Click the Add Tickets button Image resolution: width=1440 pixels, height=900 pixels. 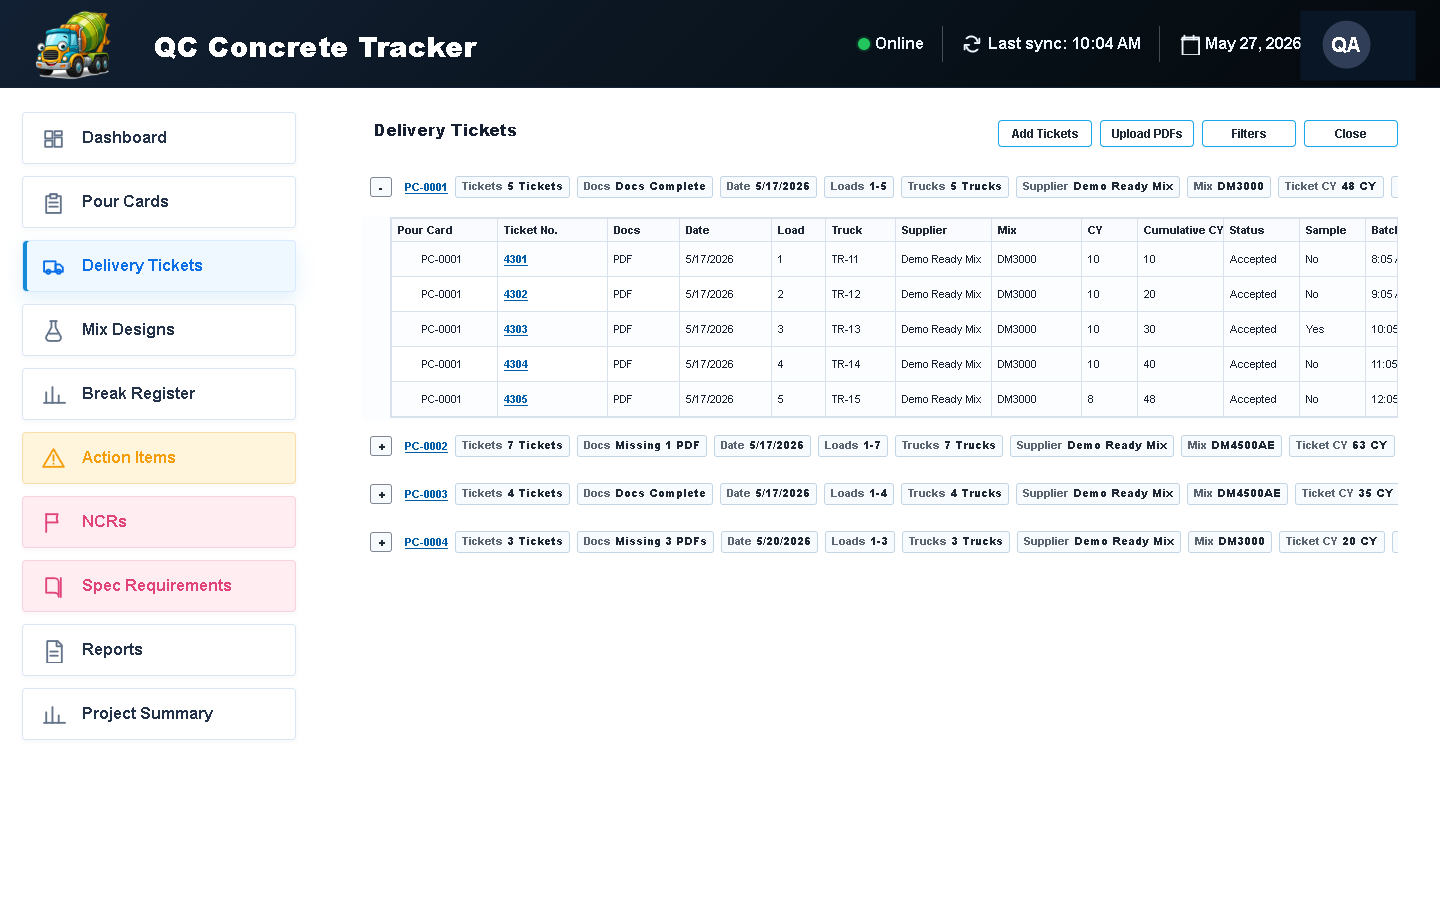point(1045,134)
